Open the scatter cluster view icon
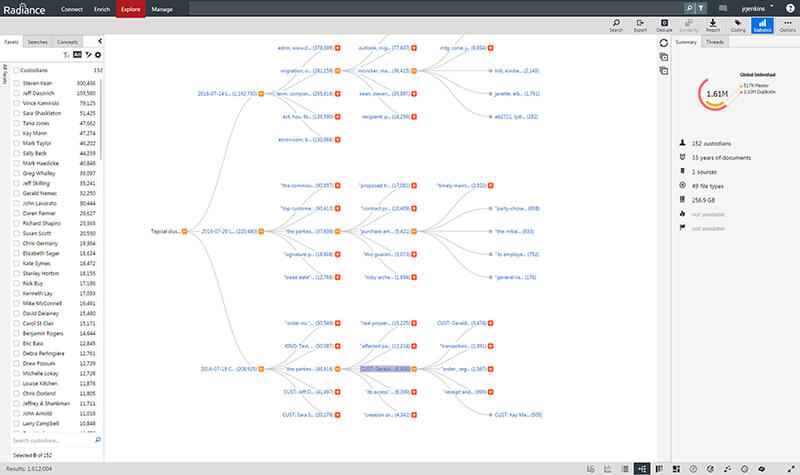The image size is (800, 475). pos(728,468)
